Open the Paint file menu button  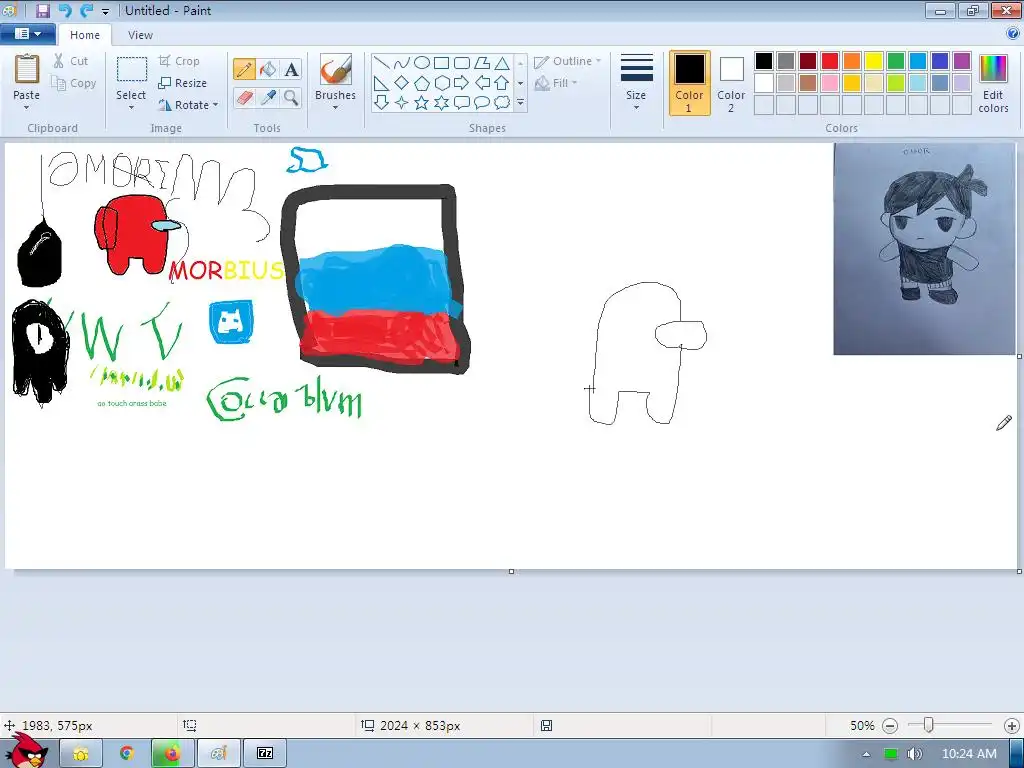(27, 33)
